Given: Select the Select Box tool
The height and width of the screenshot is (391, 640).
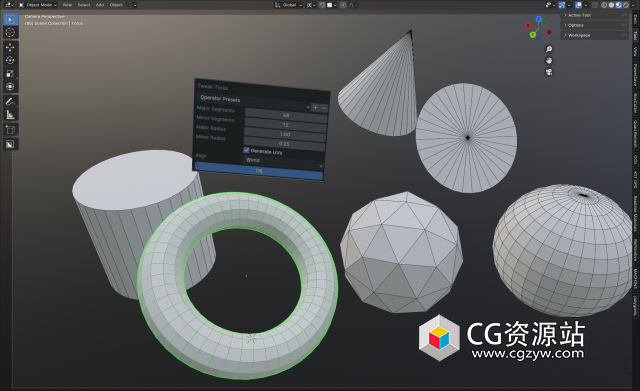Looking at the screenshot, I should [x=10, y=19].
